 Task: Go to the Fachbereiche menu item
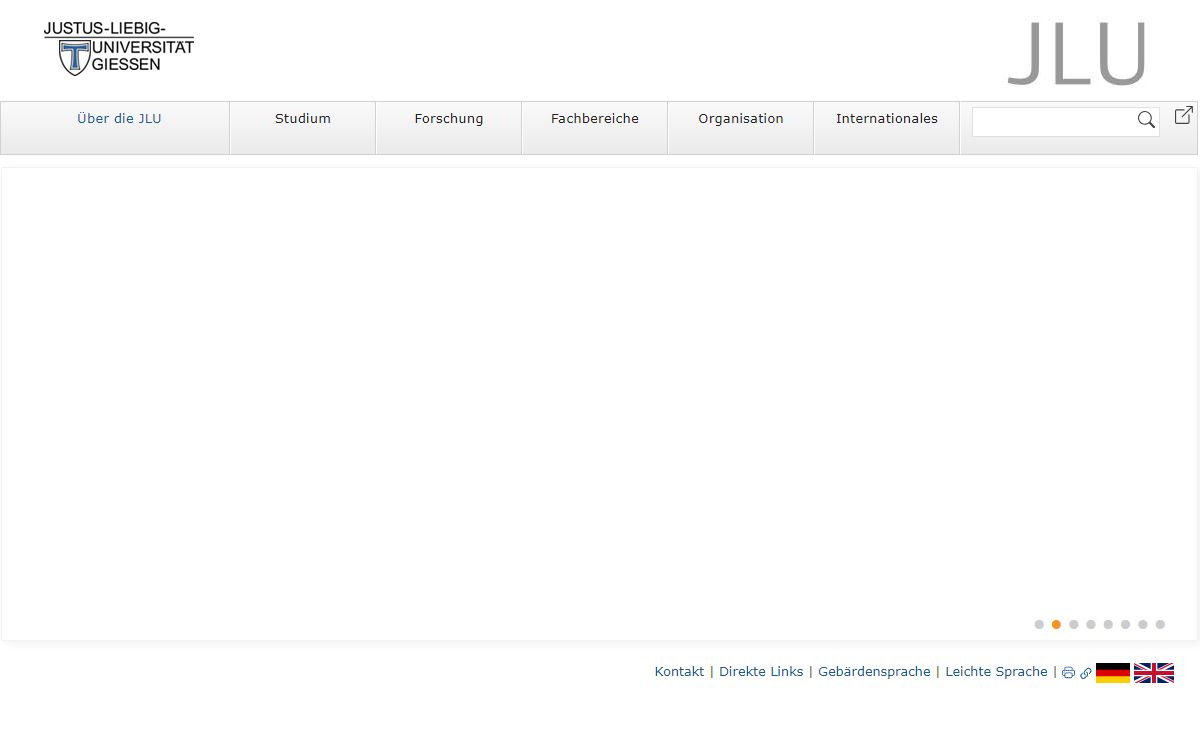pos(595,119)
